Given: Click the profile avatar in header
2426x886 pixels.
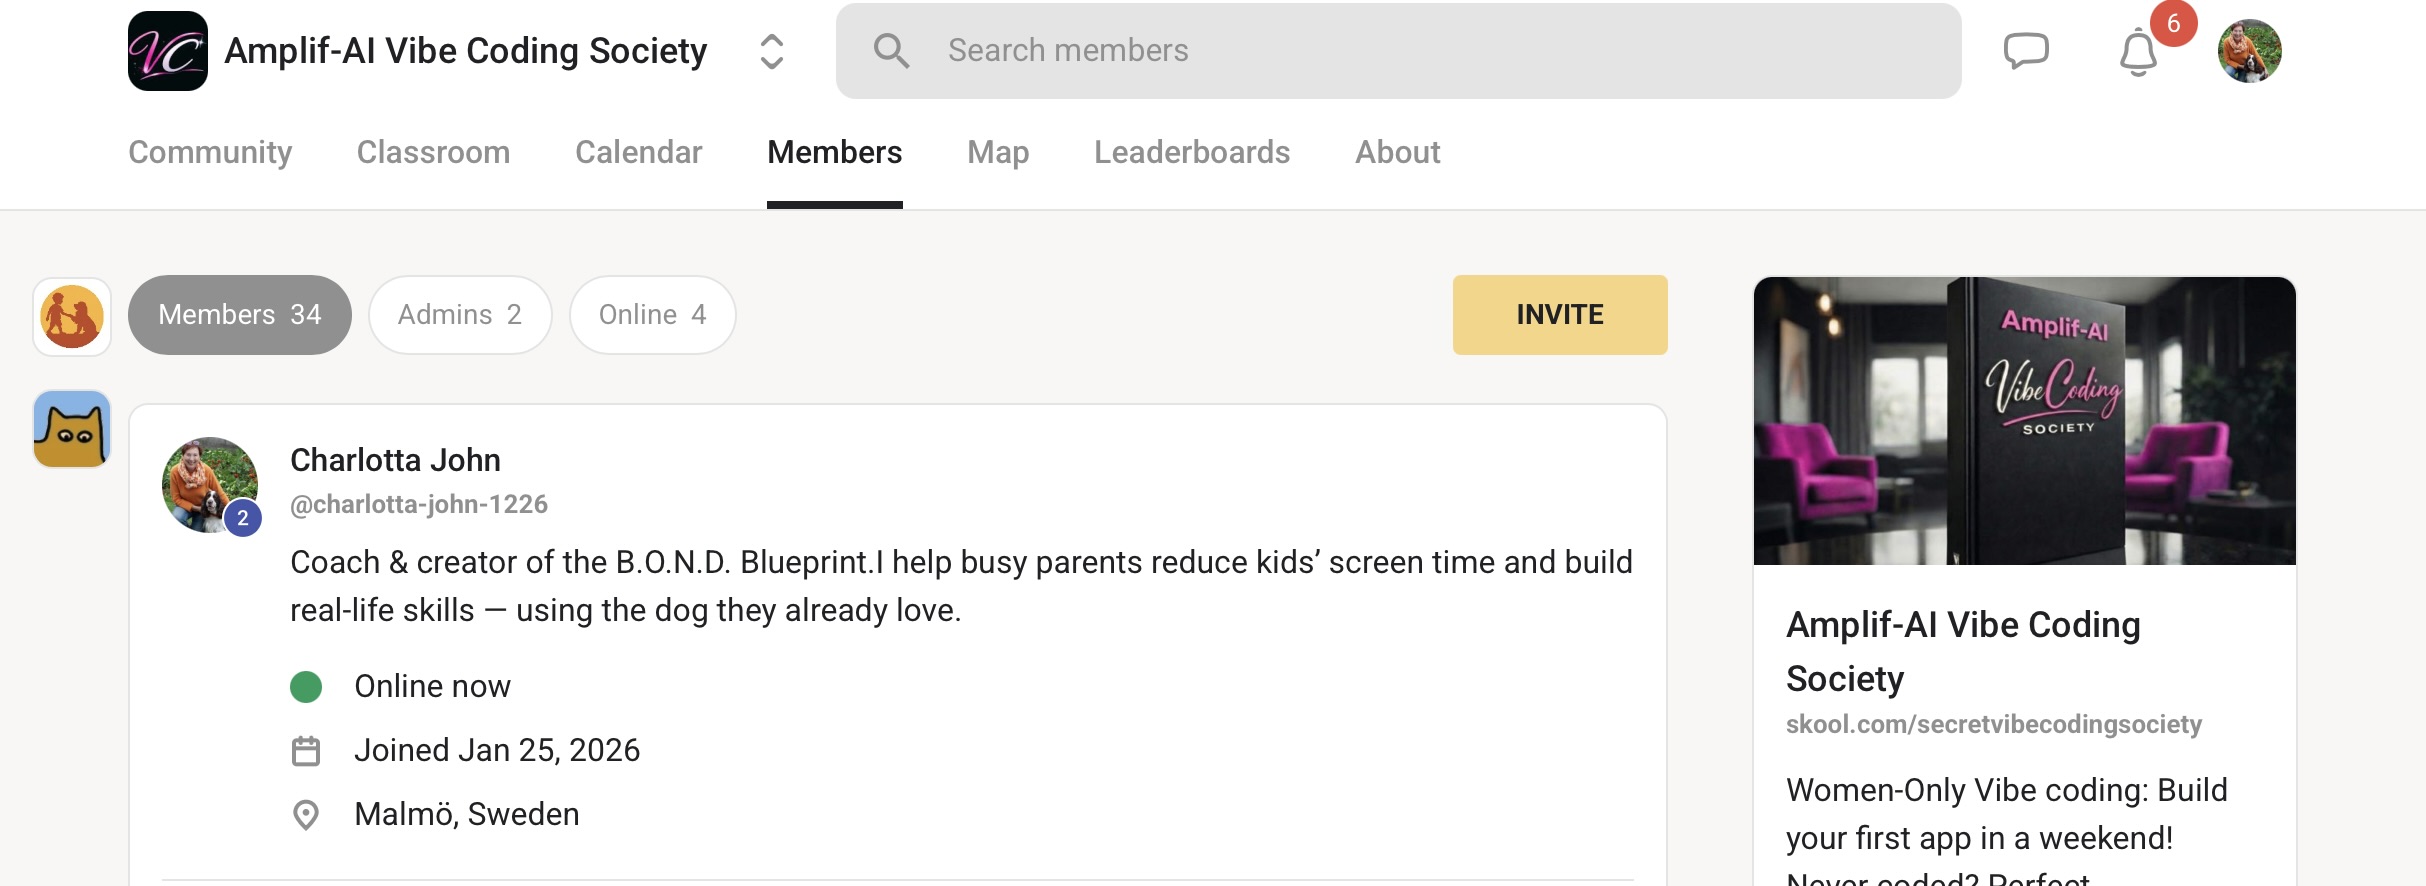Looking at the screenshot, I should [x=2249, y=51].
